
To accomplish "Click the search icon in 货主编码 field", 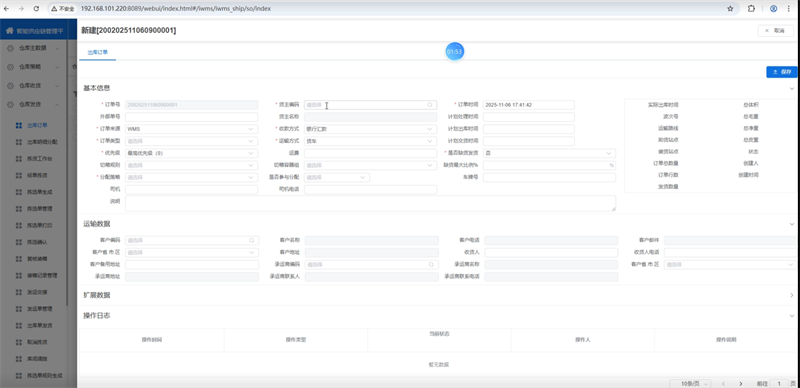I will tap(430, 105).
